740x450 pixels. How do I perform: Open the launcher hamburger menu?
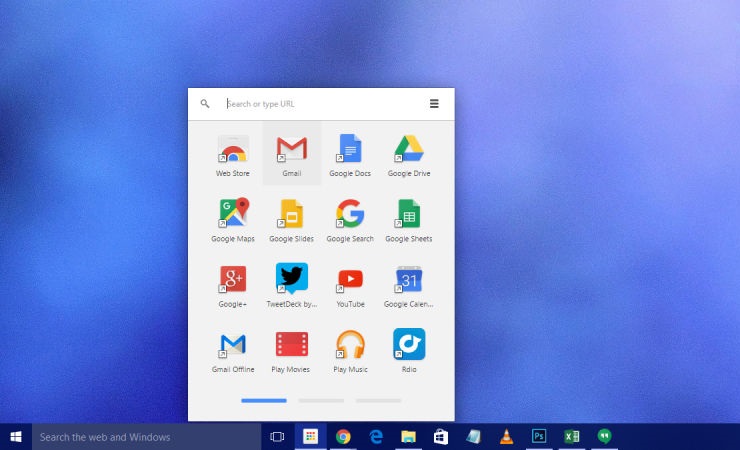434,103
